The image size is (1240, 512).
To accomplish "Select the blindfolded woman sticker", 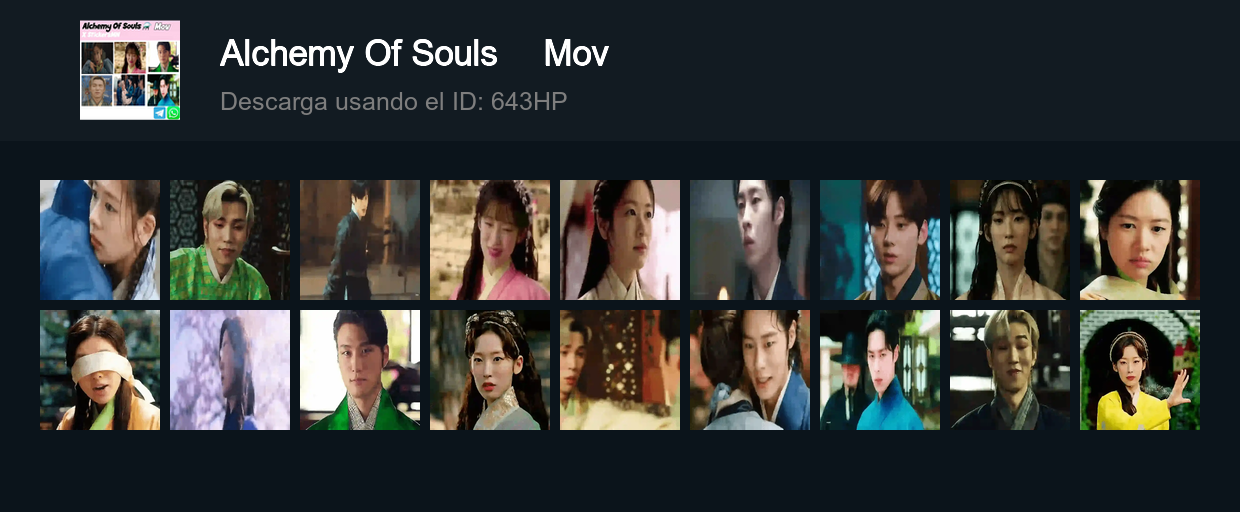I will [100, 370].
